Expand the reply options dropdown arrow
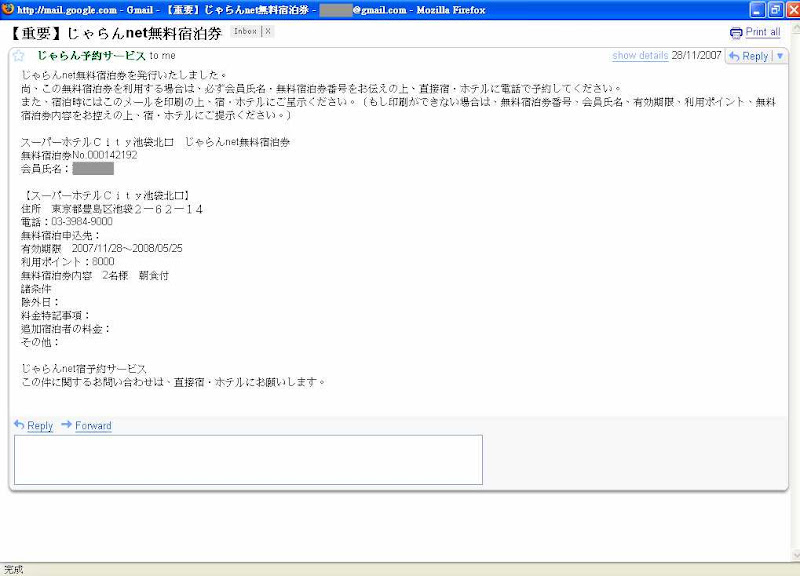800x576 pixels. pyautogui.click(x=780, y=56)
